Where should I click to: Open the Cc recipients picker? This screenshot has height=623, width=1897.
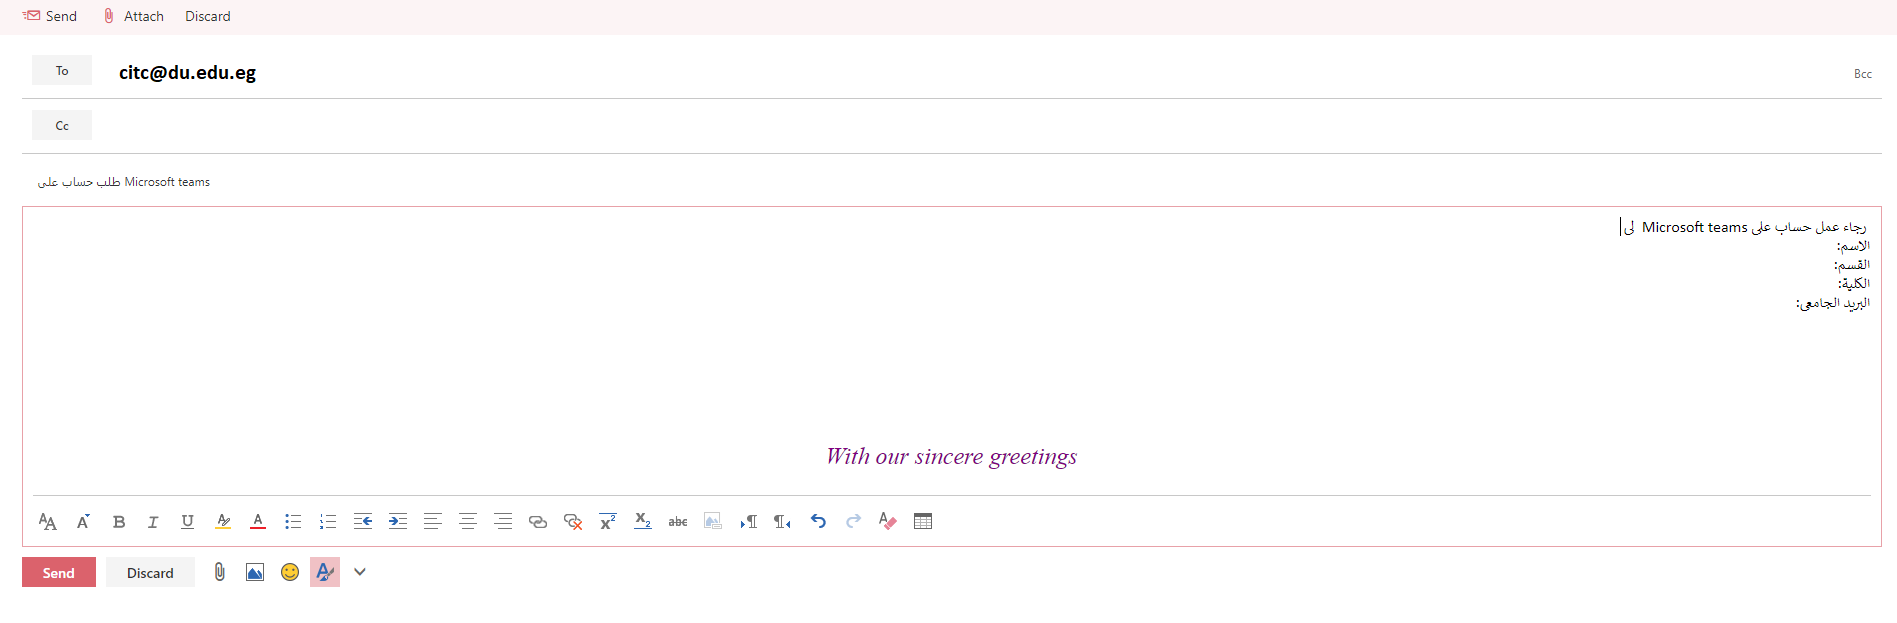pos(62,125)
